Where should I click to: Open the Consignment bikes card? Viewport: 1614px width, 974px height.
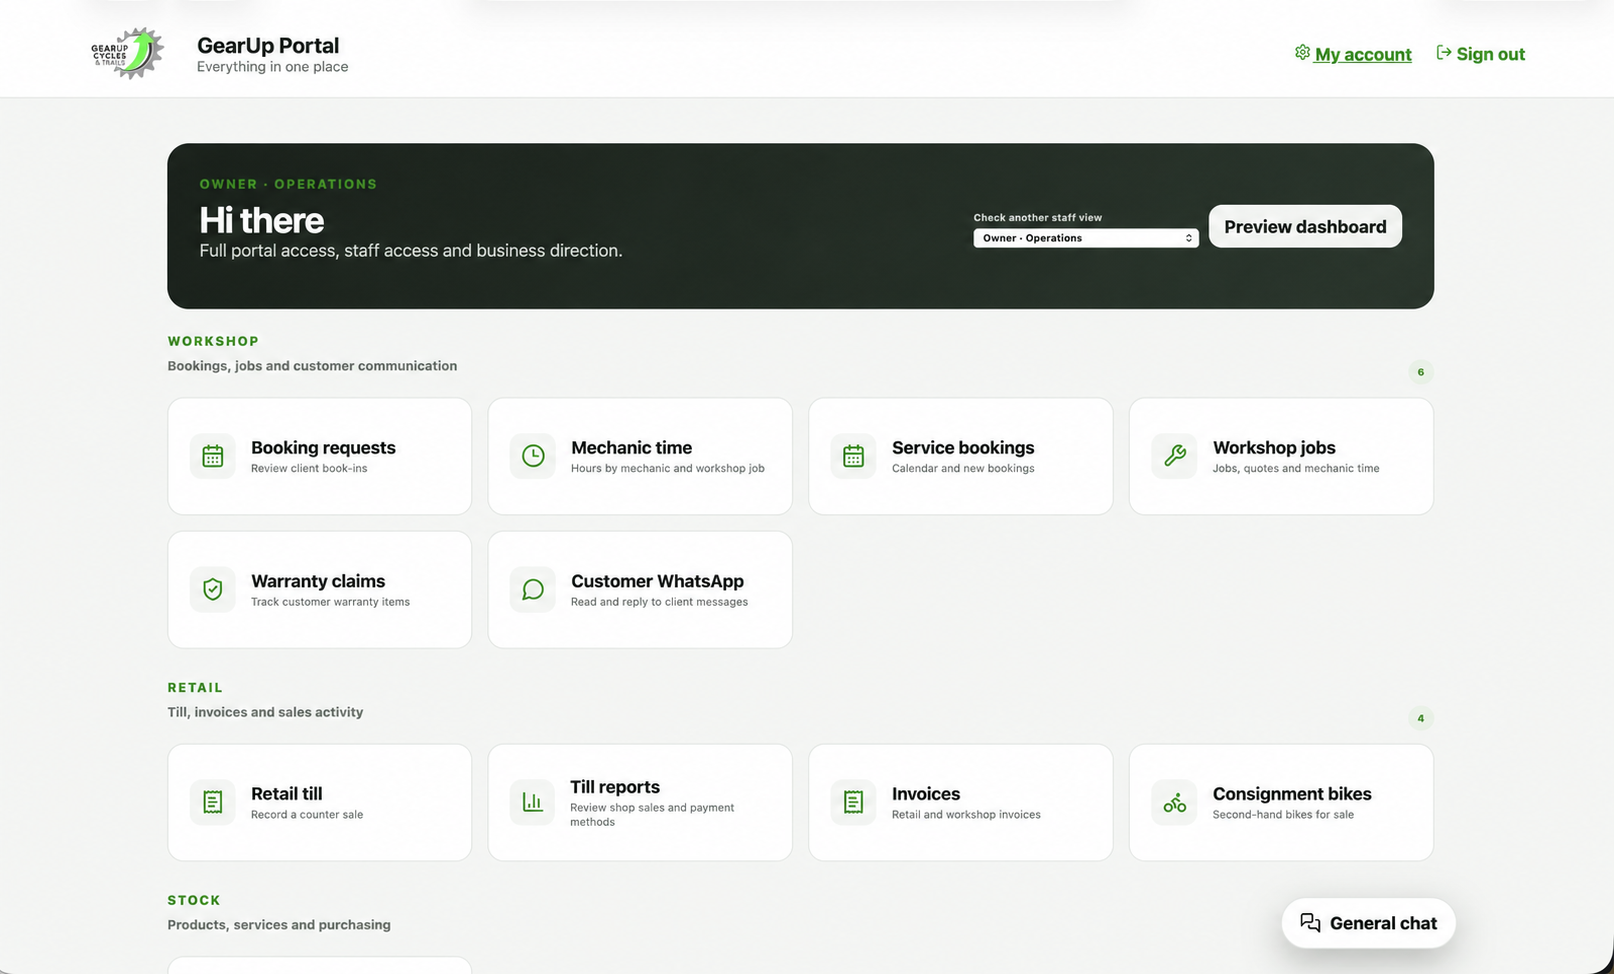[1281, 802]
